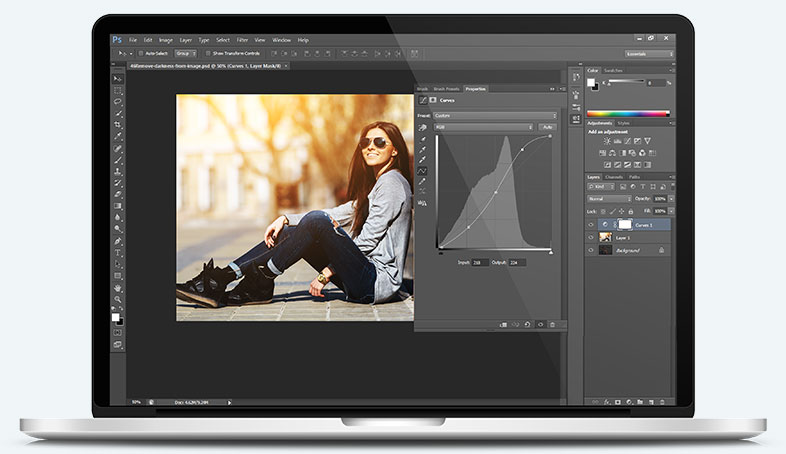Click the reset adjustment icon in Properties footer
The width and height of the screenshot is (786, 454).
[x=527, y=325]
